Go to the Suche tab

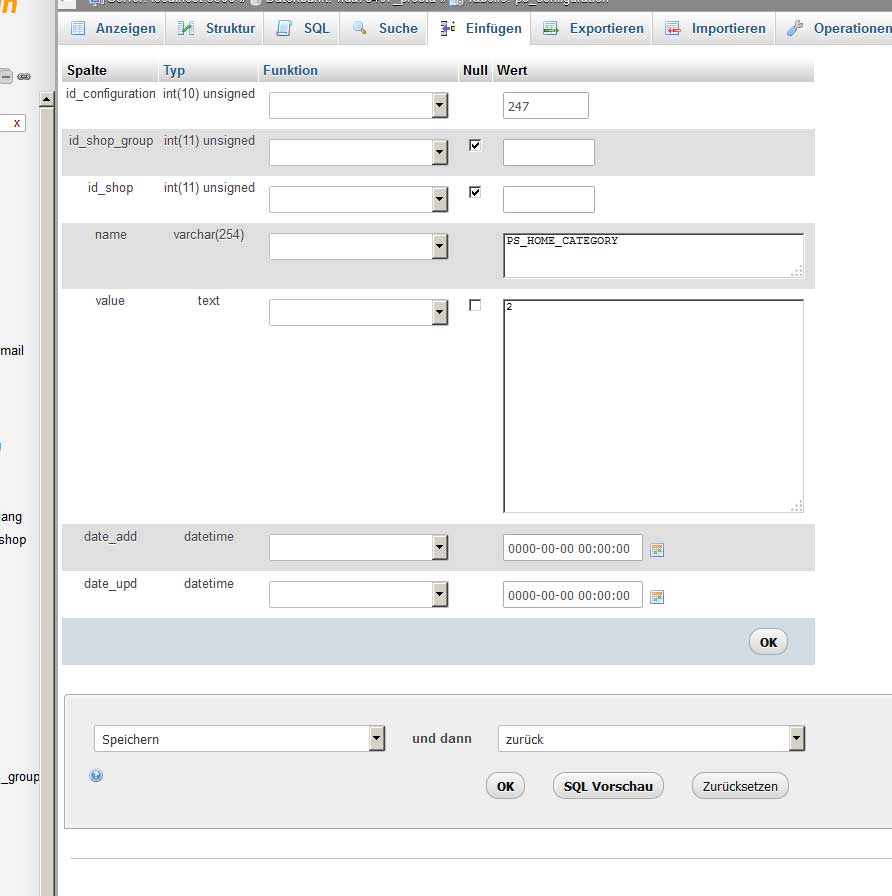pyautogui.click(x=384, y=29)
